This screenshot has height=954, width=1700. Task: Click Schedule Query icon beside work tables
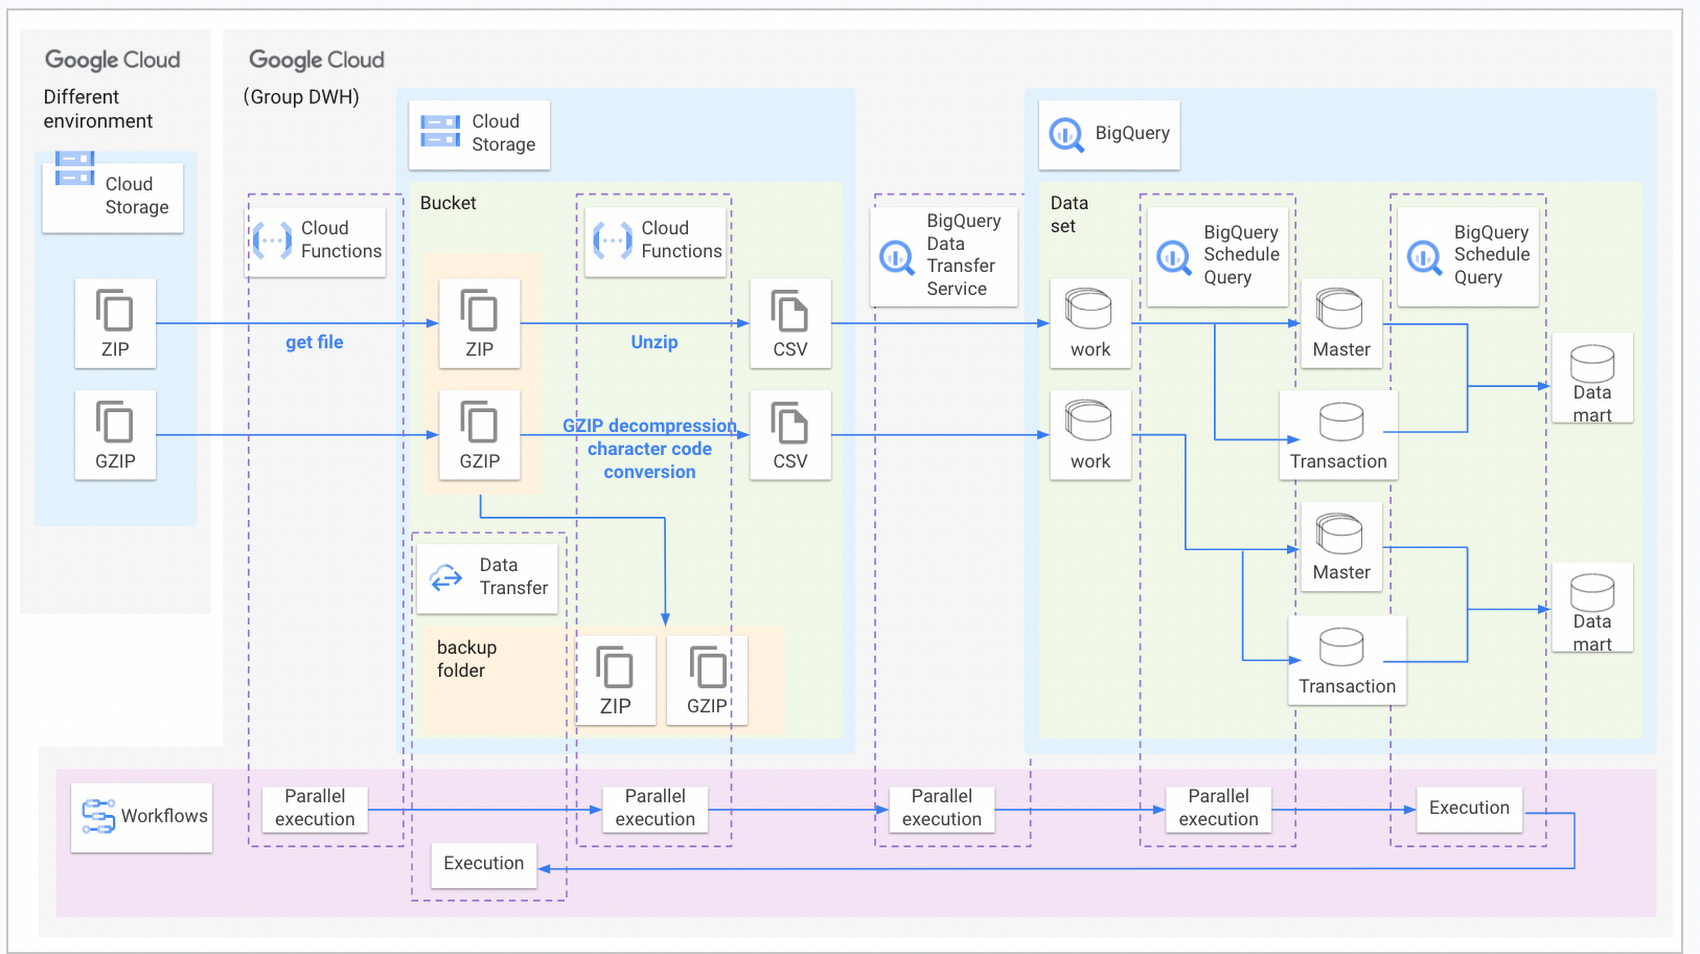coord(1174,258)
